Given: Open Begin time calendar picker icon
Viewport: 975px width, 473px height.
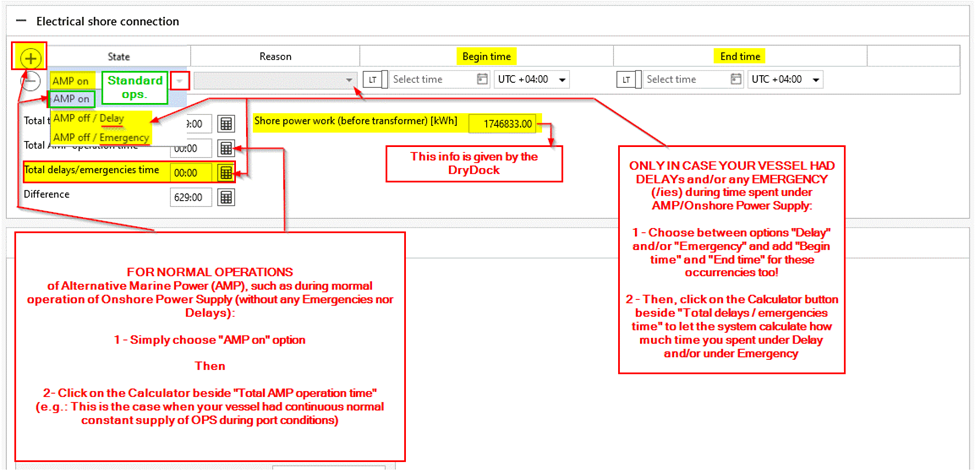Looking at the screenshot, I should click(482, 80).
